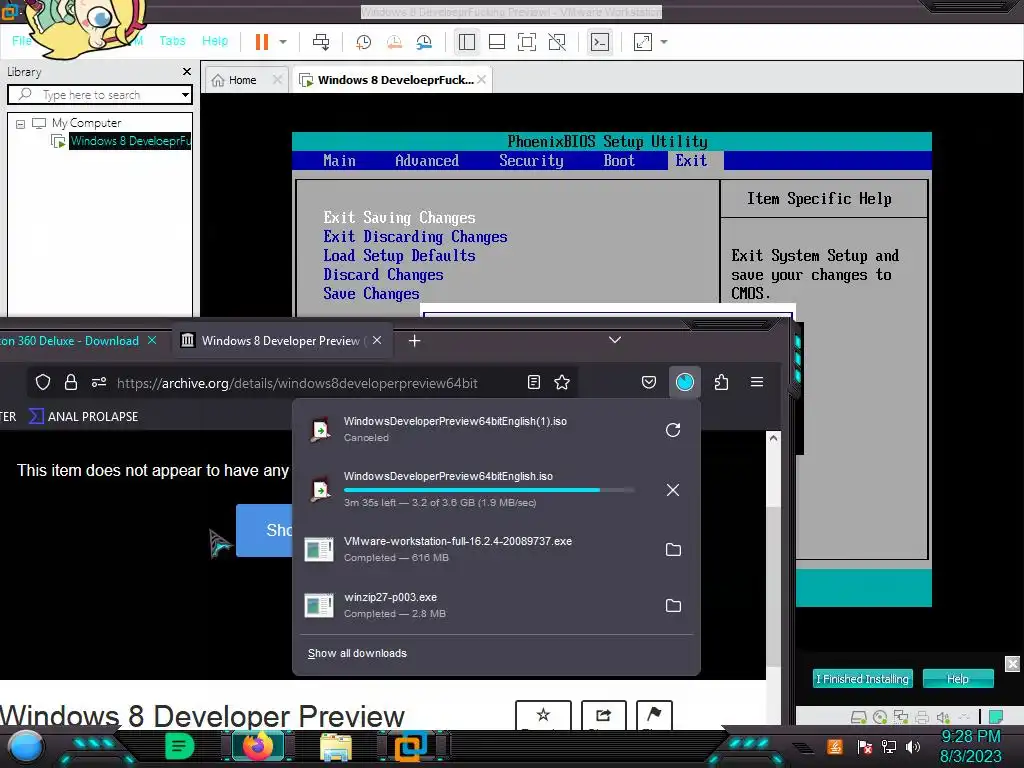1024x768 pixels.
Task: Click the Firefox icon in the taskbar
Action: click(257, 746)
